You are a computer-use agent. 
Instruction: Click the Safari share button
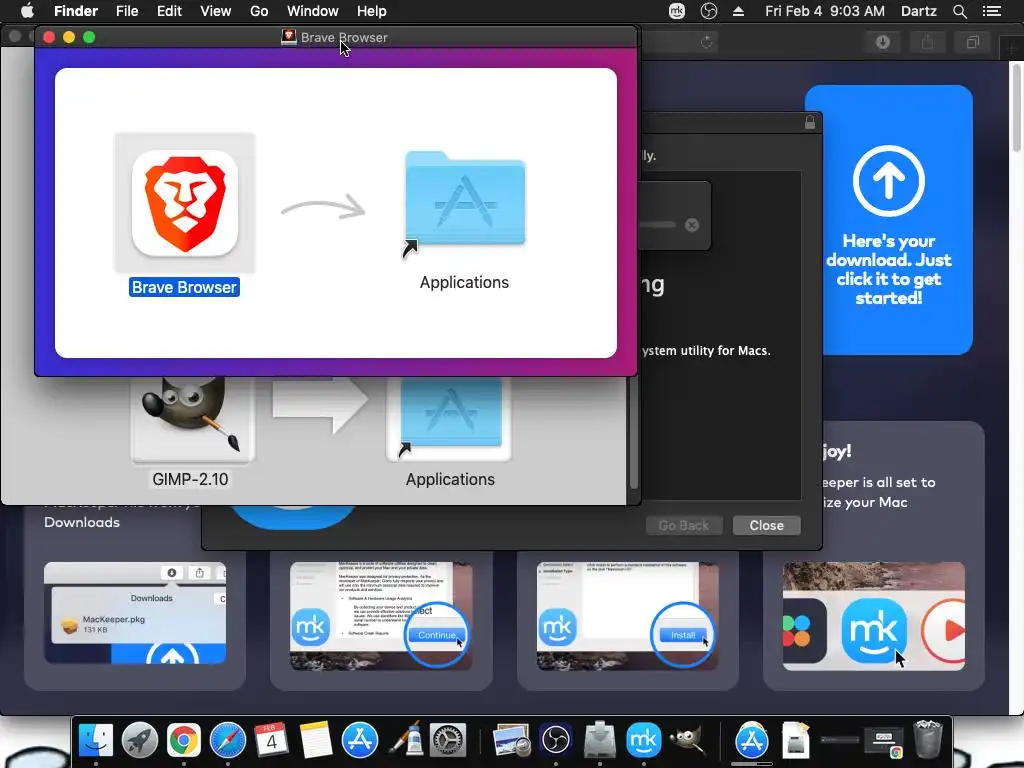pyautogui.click(x=927, y=42)
